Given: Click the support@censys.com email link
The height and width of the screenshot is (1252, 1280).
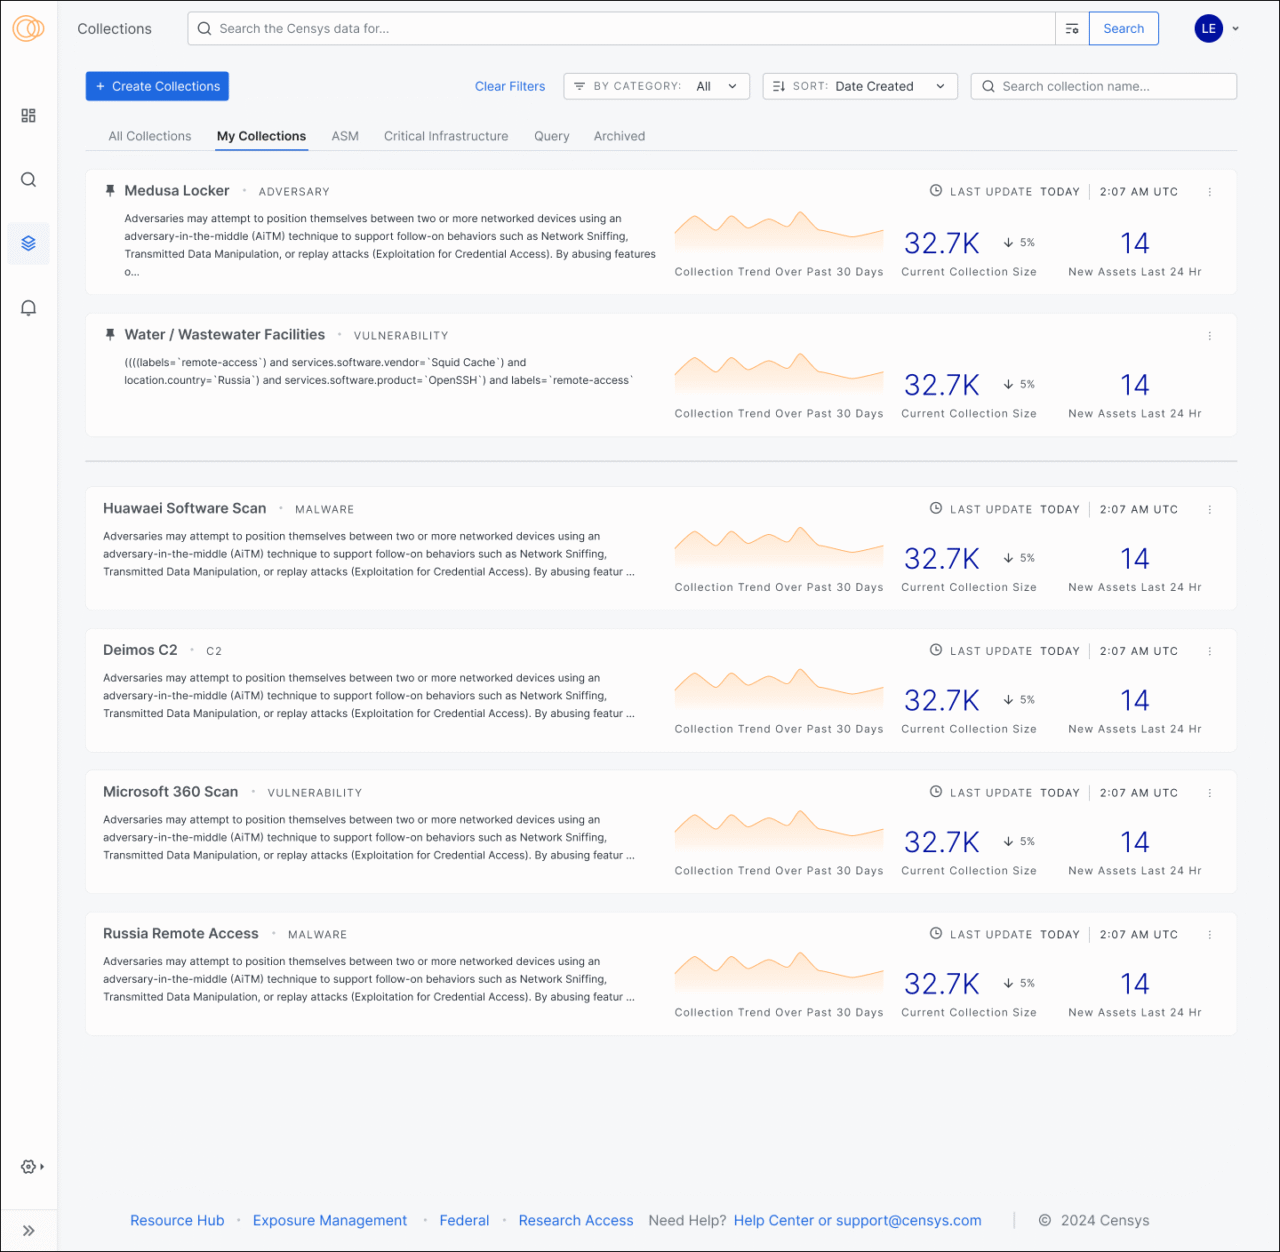Looking at the screenshot, I should [909, 1221].
